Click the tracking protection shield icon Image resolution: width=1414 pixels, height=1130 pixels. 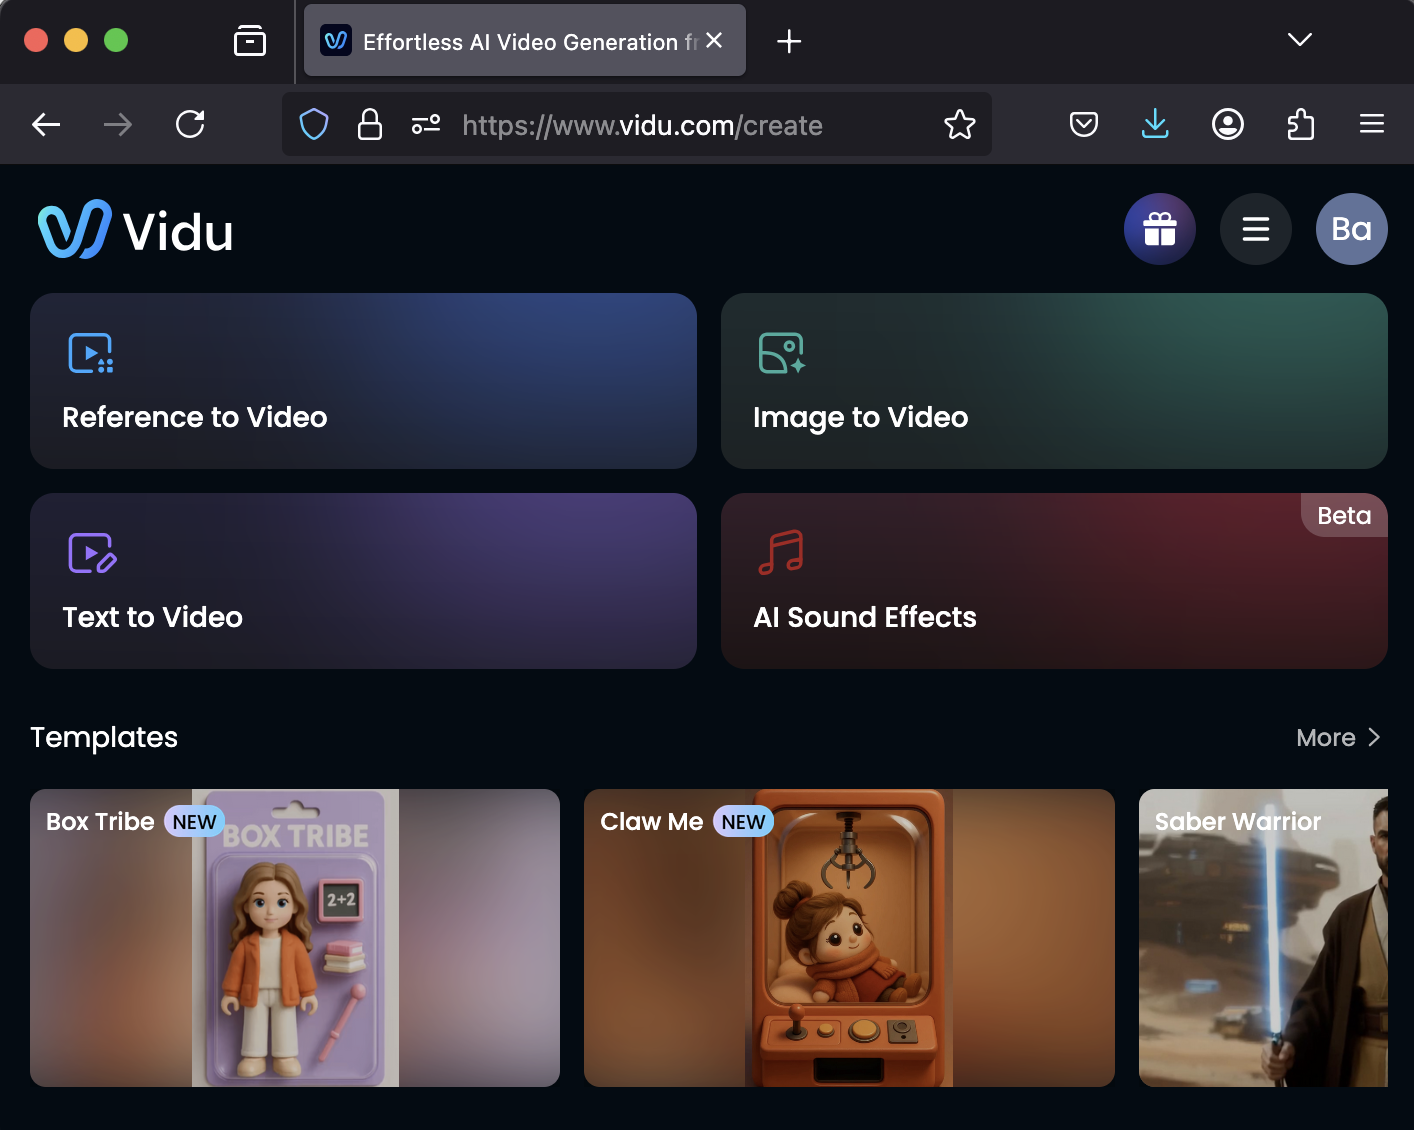pos(314,124)
